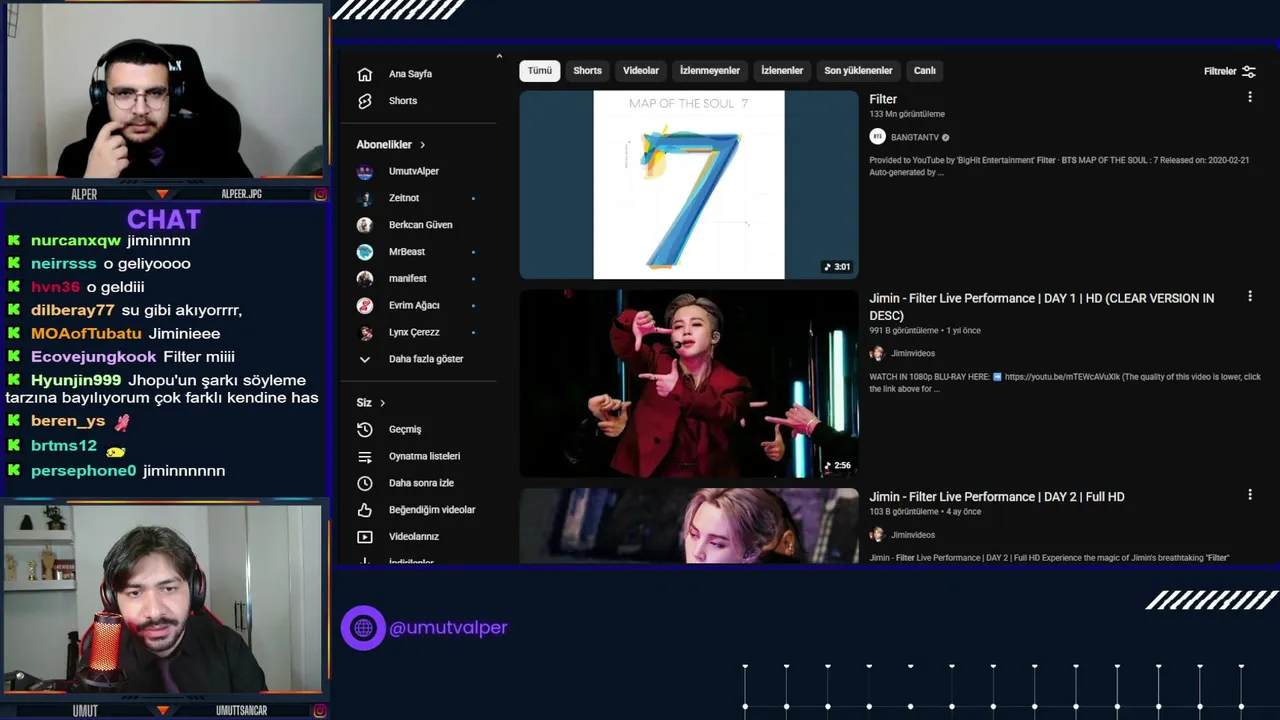Click Instagram icon next to UMUTTSANCAR
The image size is (1280, 720).
[x=320, y=711]
